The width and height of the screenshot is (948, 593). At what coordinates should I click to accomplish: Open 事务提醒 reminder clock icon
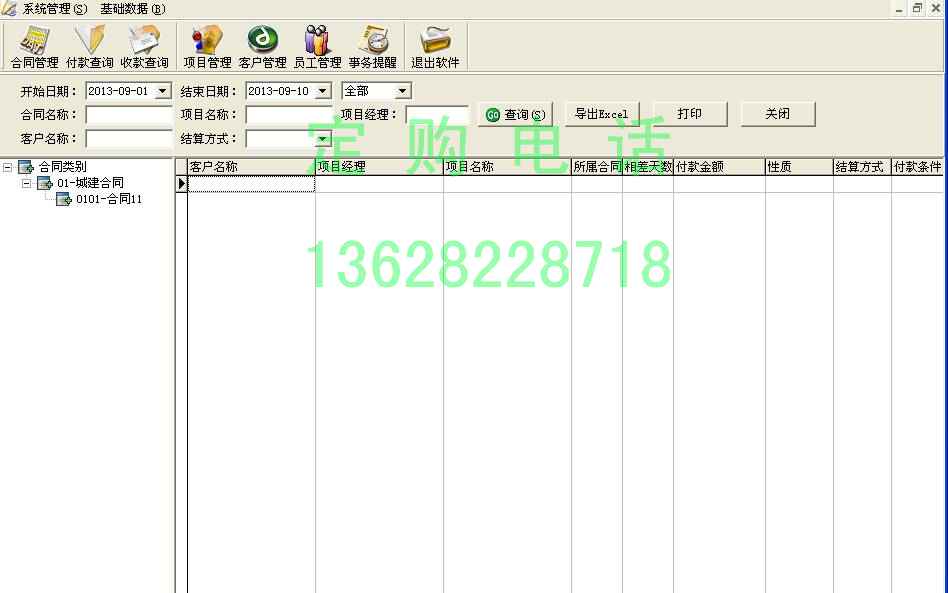click(x=373, y=46)
